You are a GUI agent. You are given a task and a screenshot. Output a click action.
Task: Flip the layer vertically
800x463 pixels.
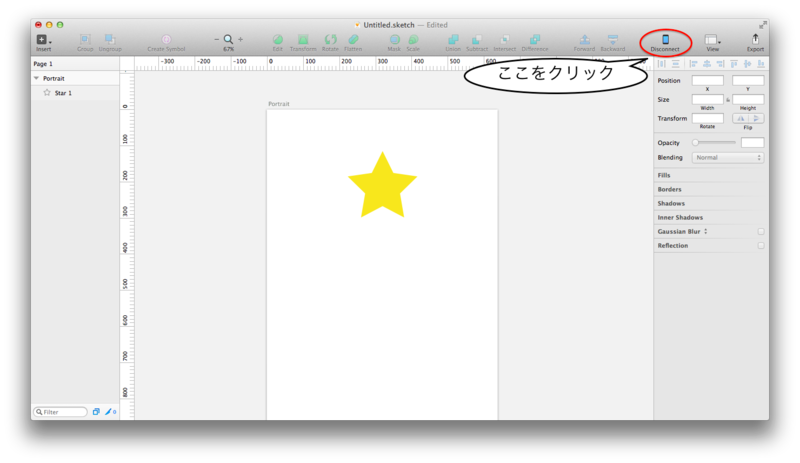pyautogui.click(x=756, y=118)
